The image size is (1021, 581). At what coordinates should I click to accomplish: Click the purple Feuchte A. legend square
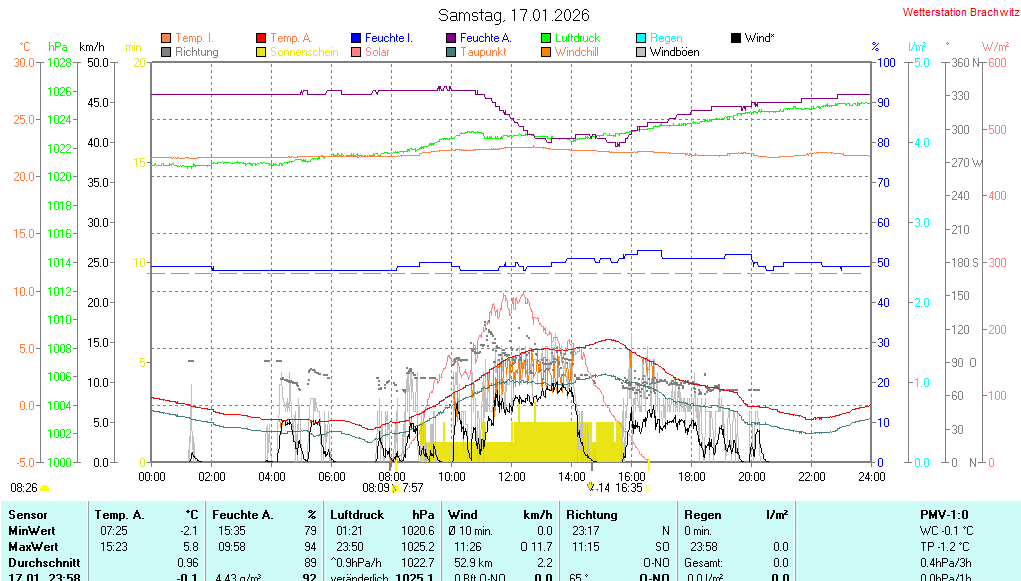pos(452,38)
